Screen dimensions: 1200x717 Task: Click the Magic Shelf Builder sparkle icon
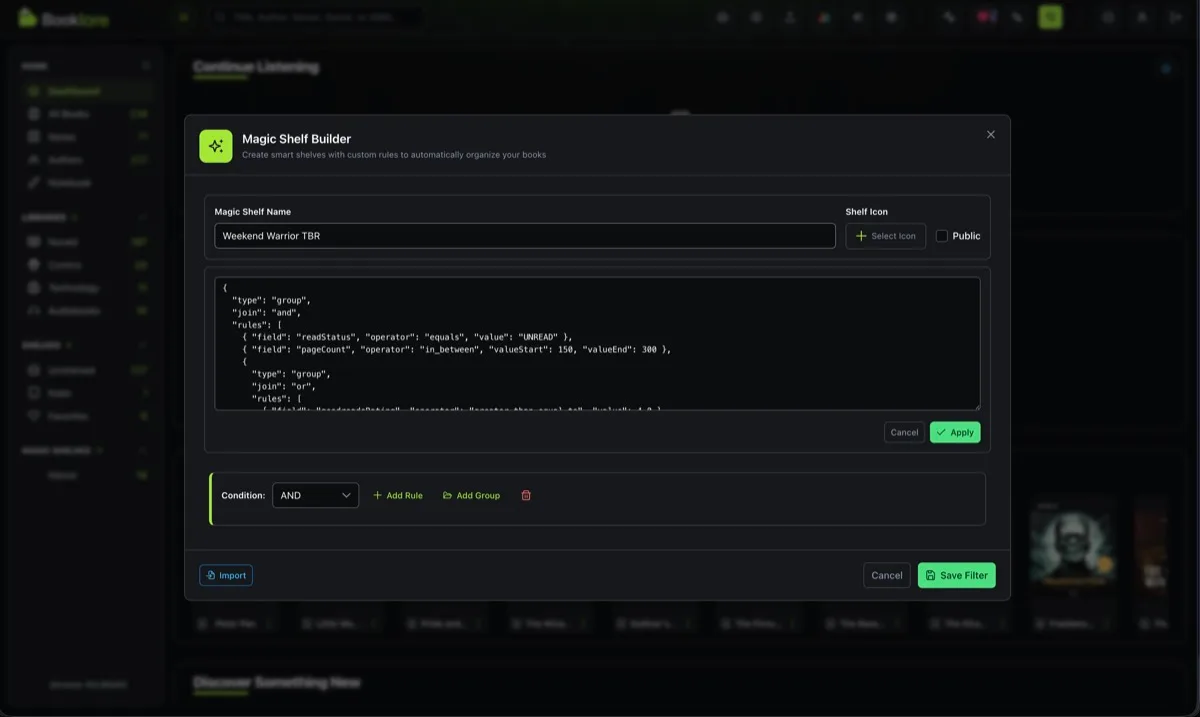coord(216,146)
